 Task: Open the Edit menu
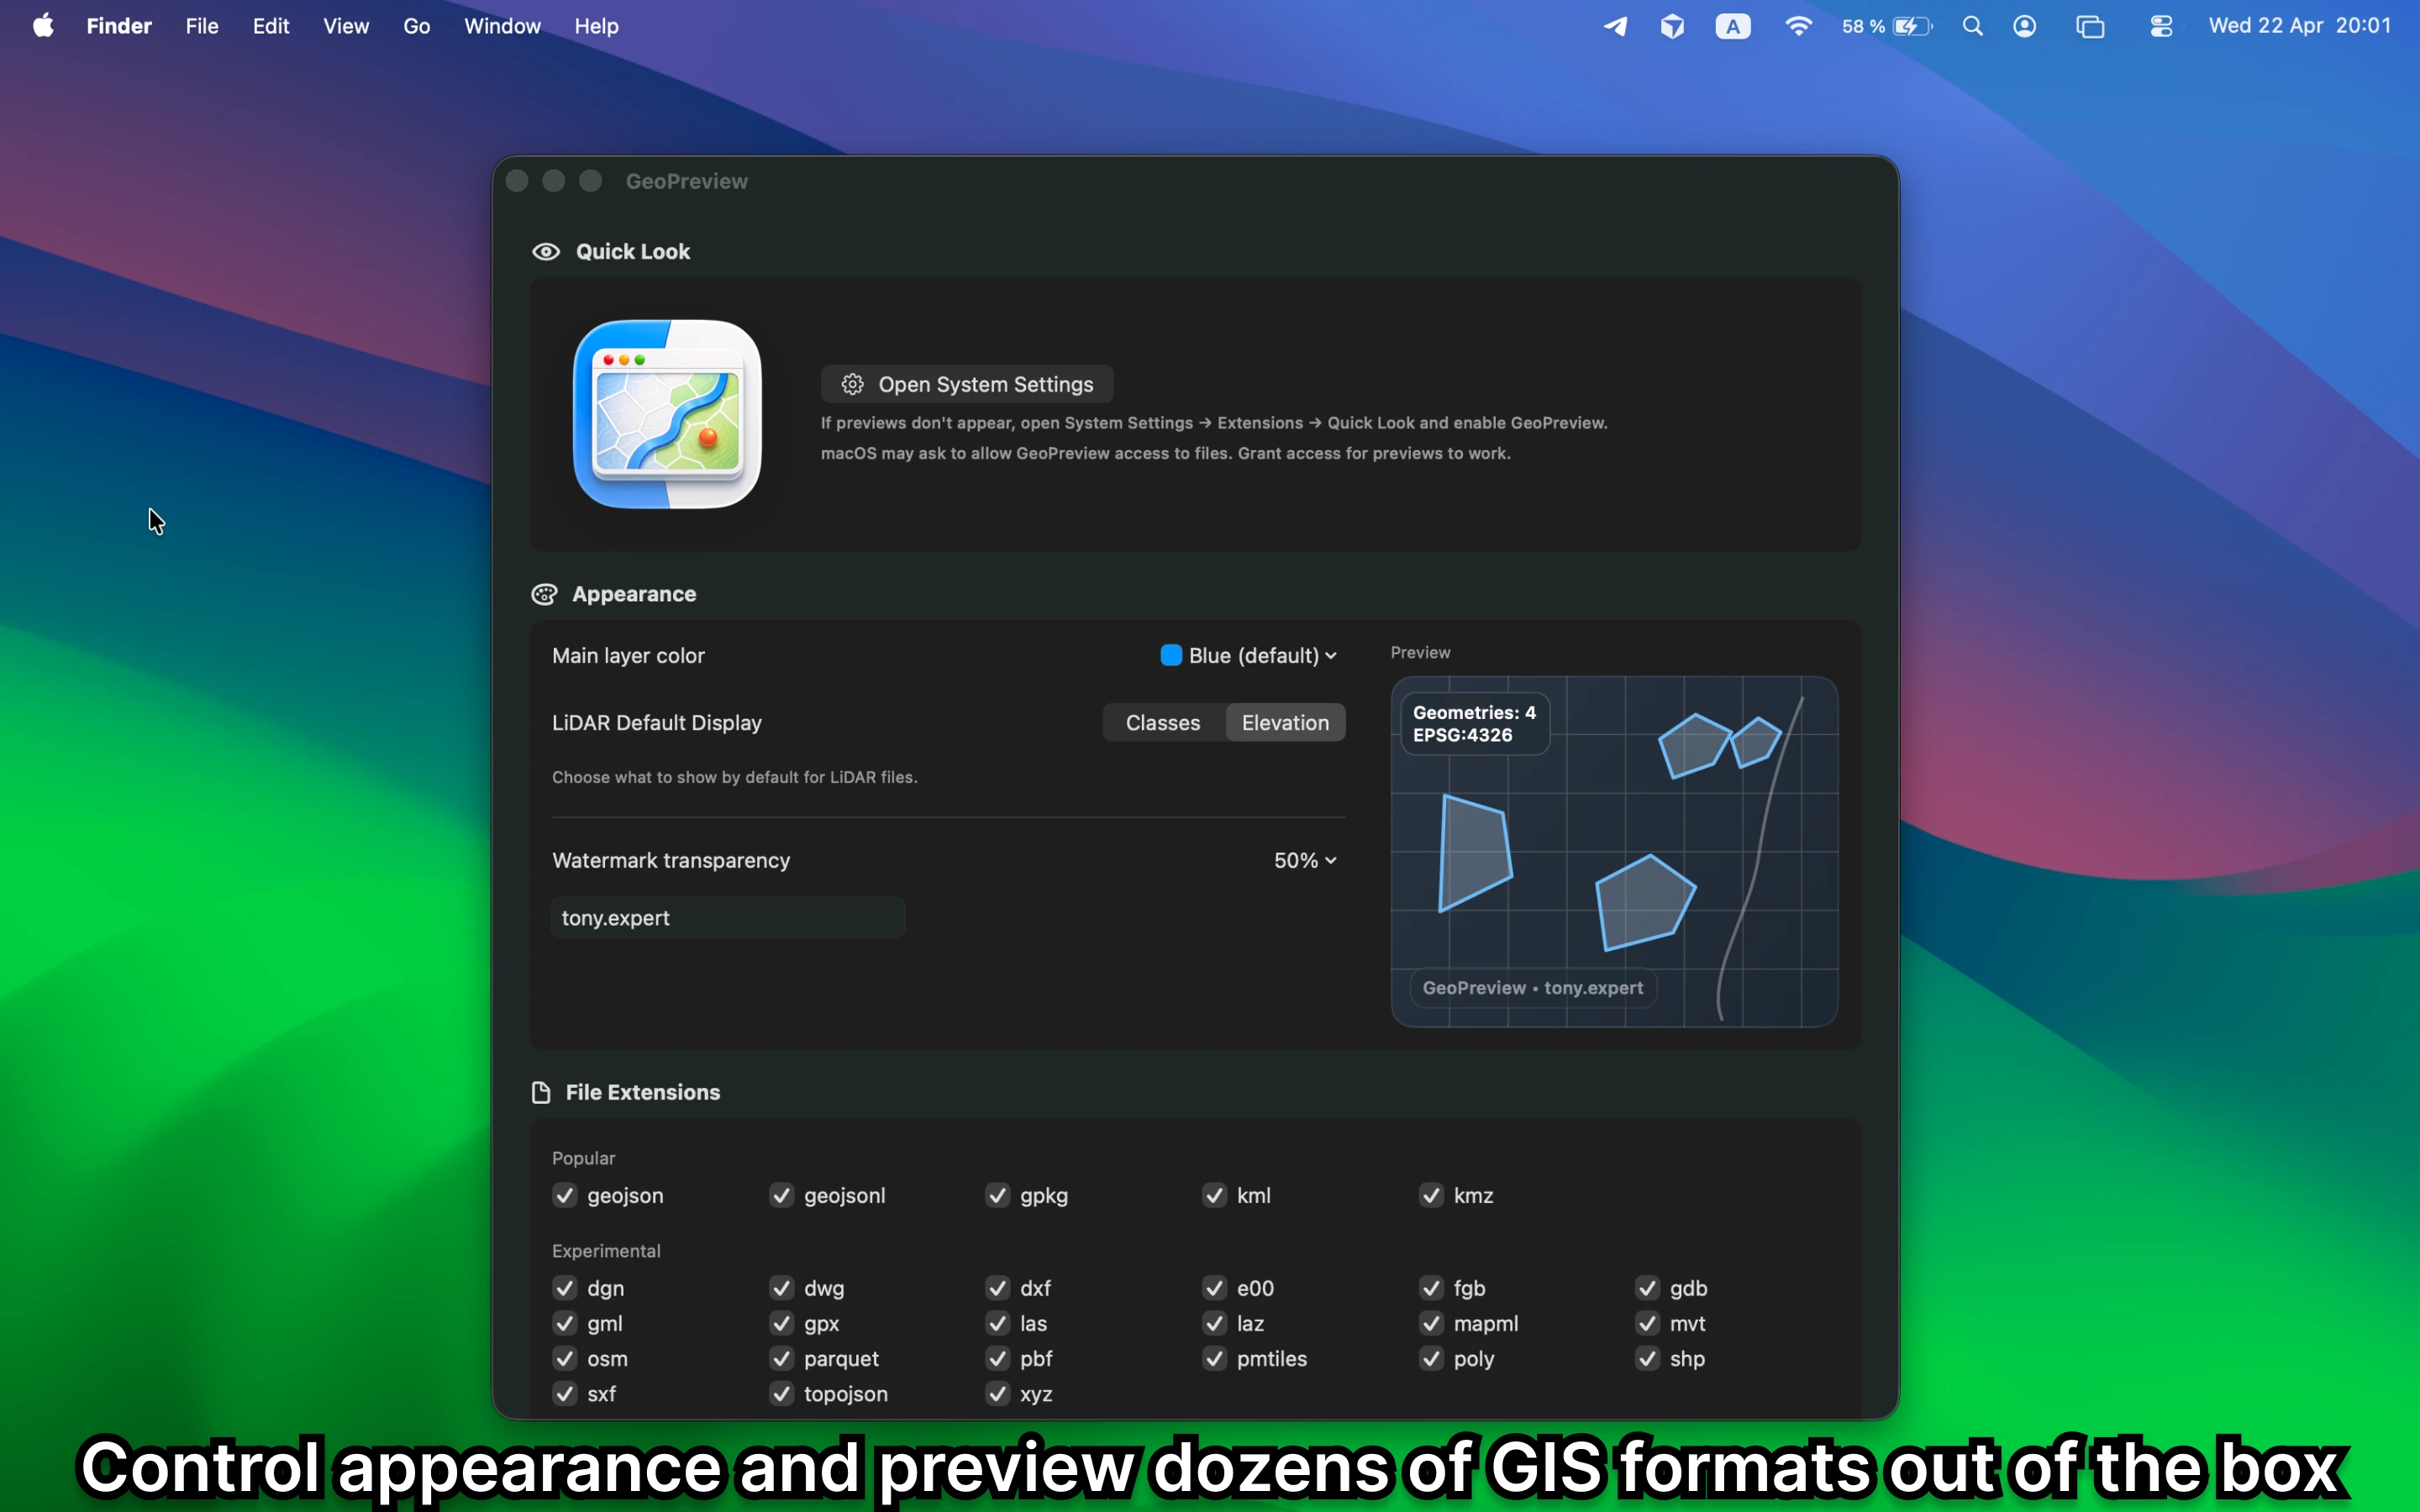pos(271,26)
